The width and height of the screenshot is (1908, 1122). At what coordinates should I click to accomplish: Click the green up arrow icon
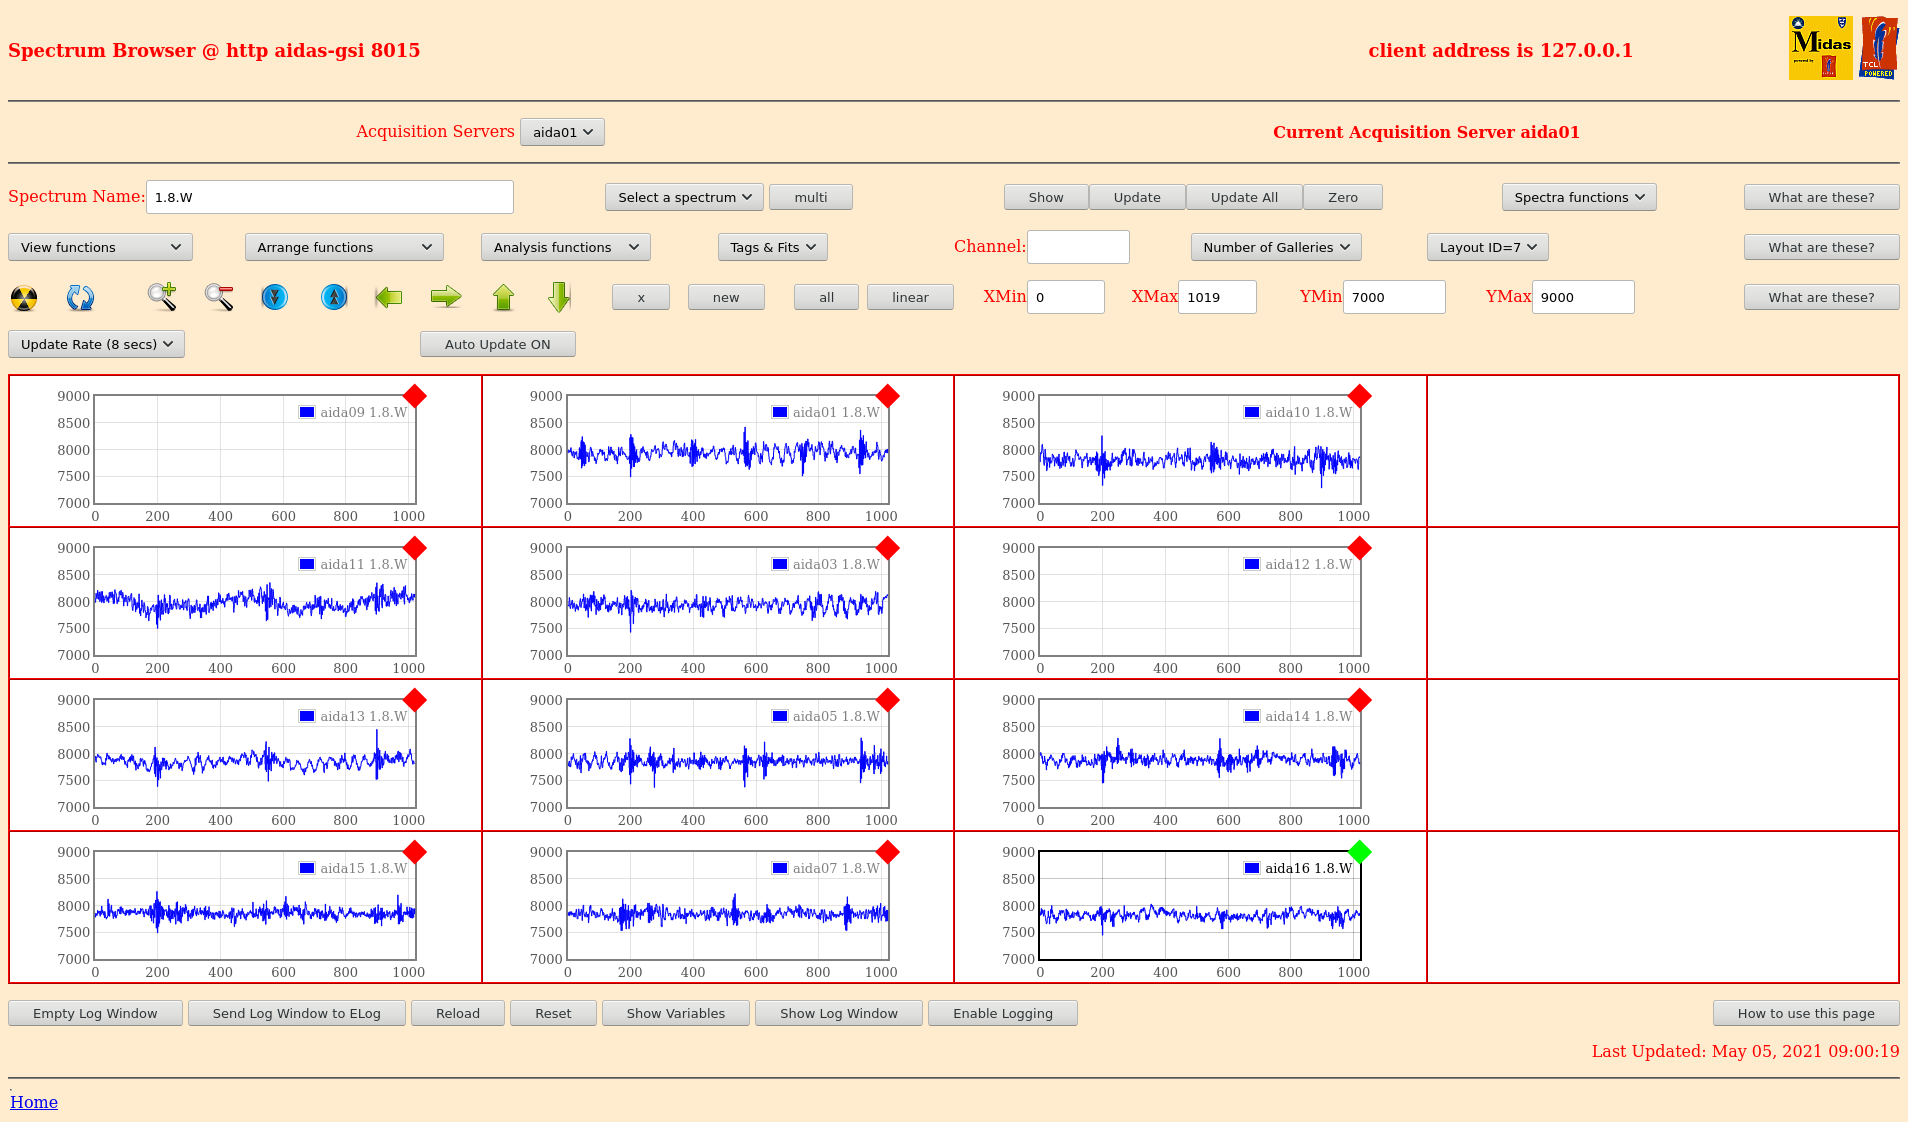tap(503, 297)
